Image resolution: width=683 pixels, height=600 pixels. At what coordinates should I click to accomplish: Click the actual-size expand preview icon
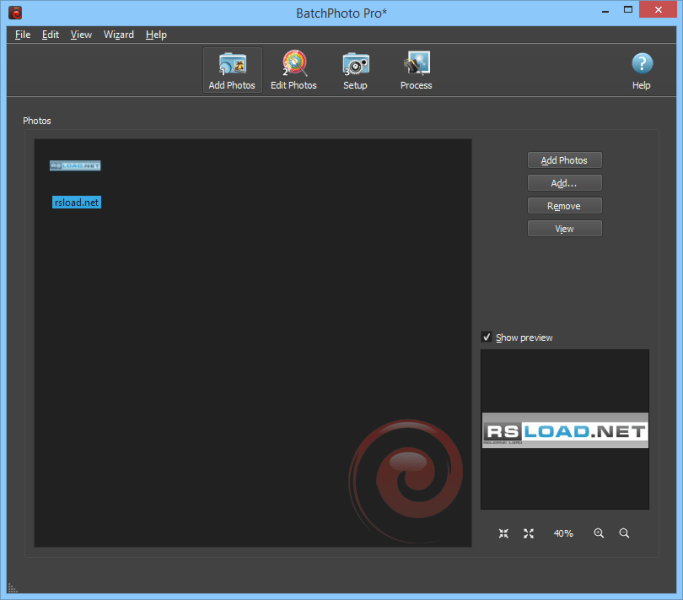528,533
